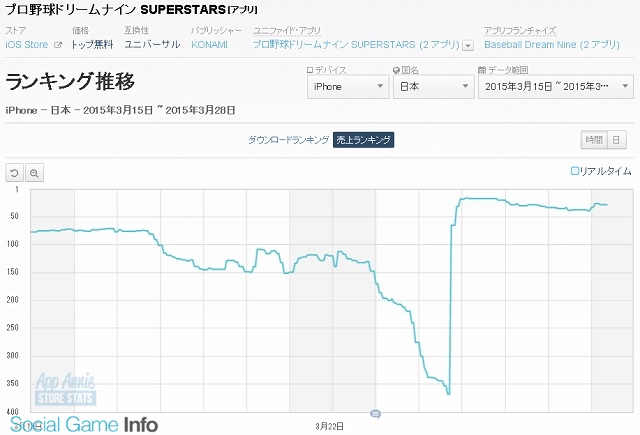The height and width of the screenshot is (435, 640).
Task: Open the Baseball Dream Nine franchise link
Action: coord(552,45)
